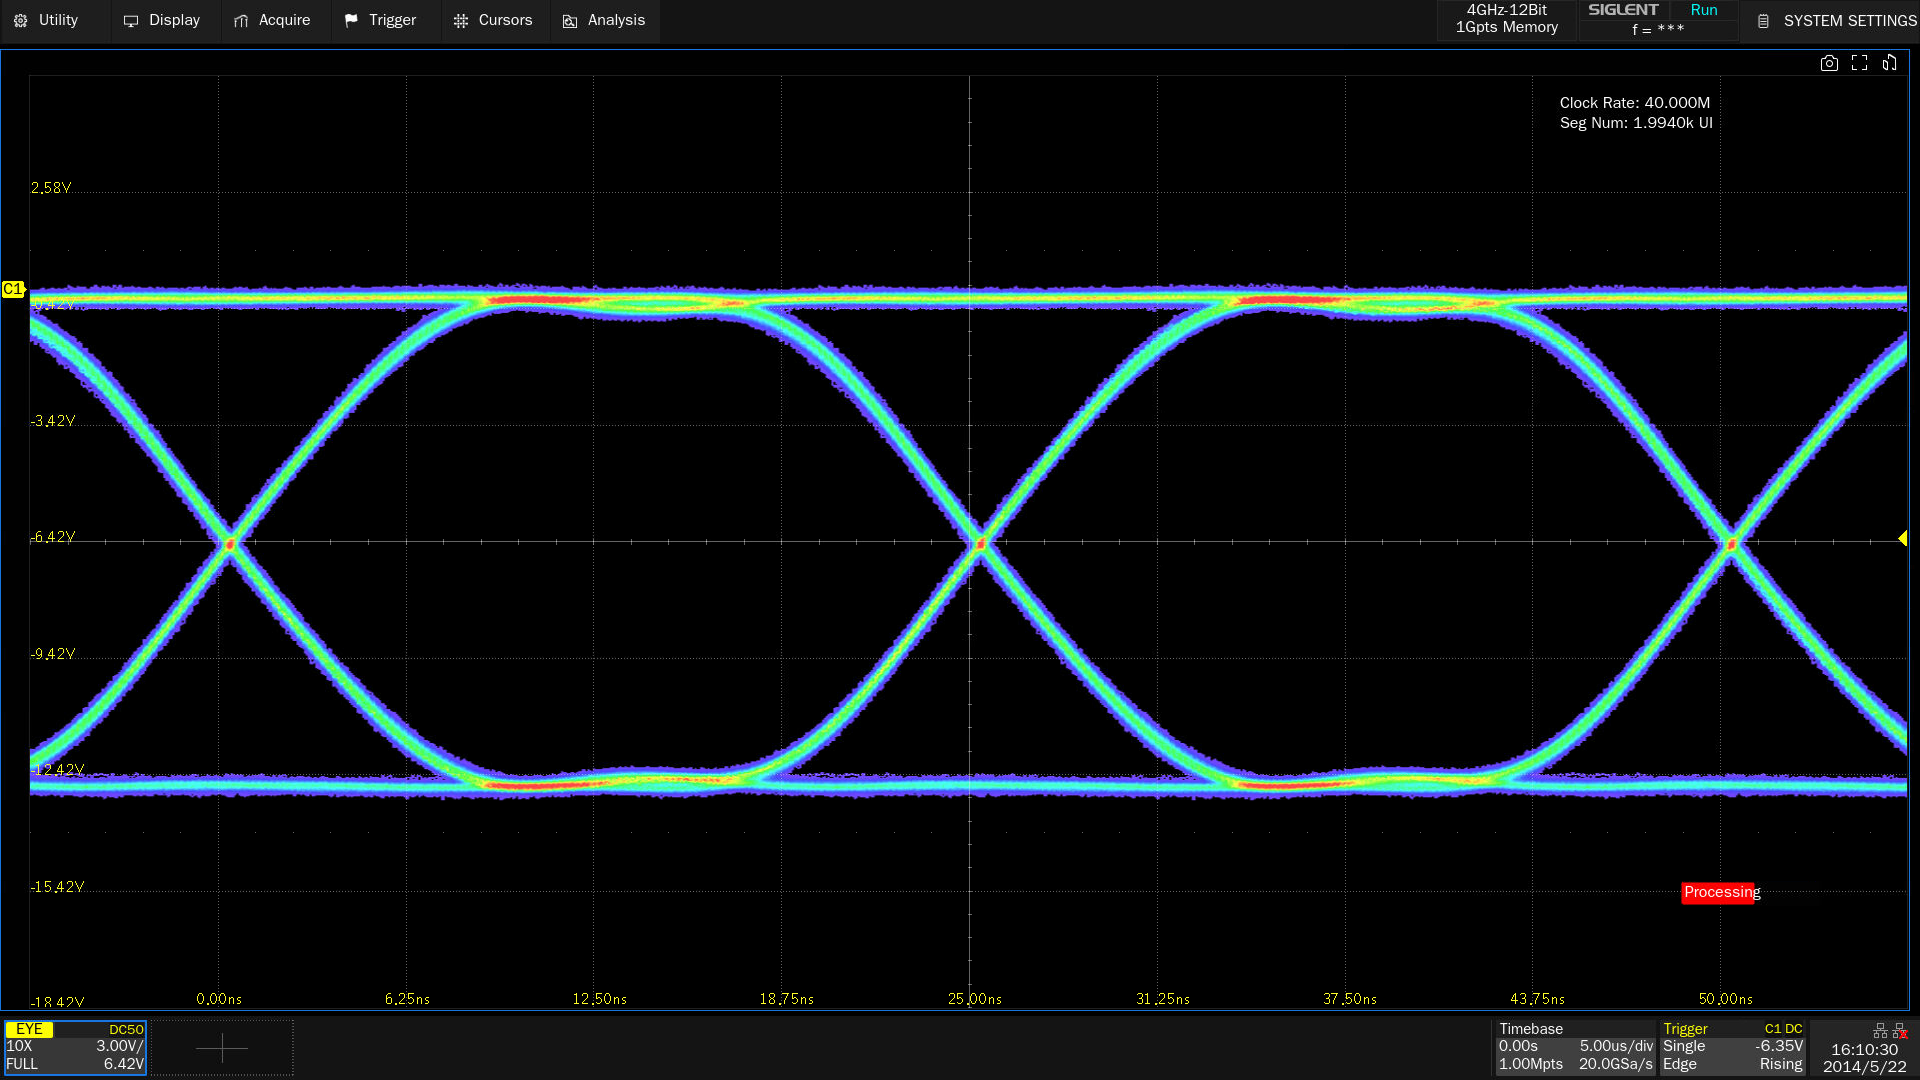This screenshot has height=1080, width=1920.
Task: Open the Trigger info box
Action: [x=1732, y=1047]
